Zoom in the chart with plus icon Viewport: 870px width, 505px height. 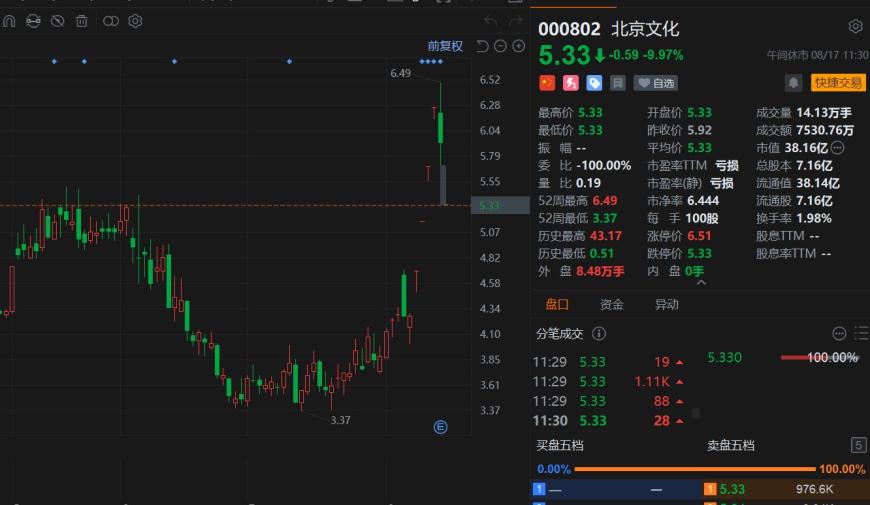(x=519, y=46)
